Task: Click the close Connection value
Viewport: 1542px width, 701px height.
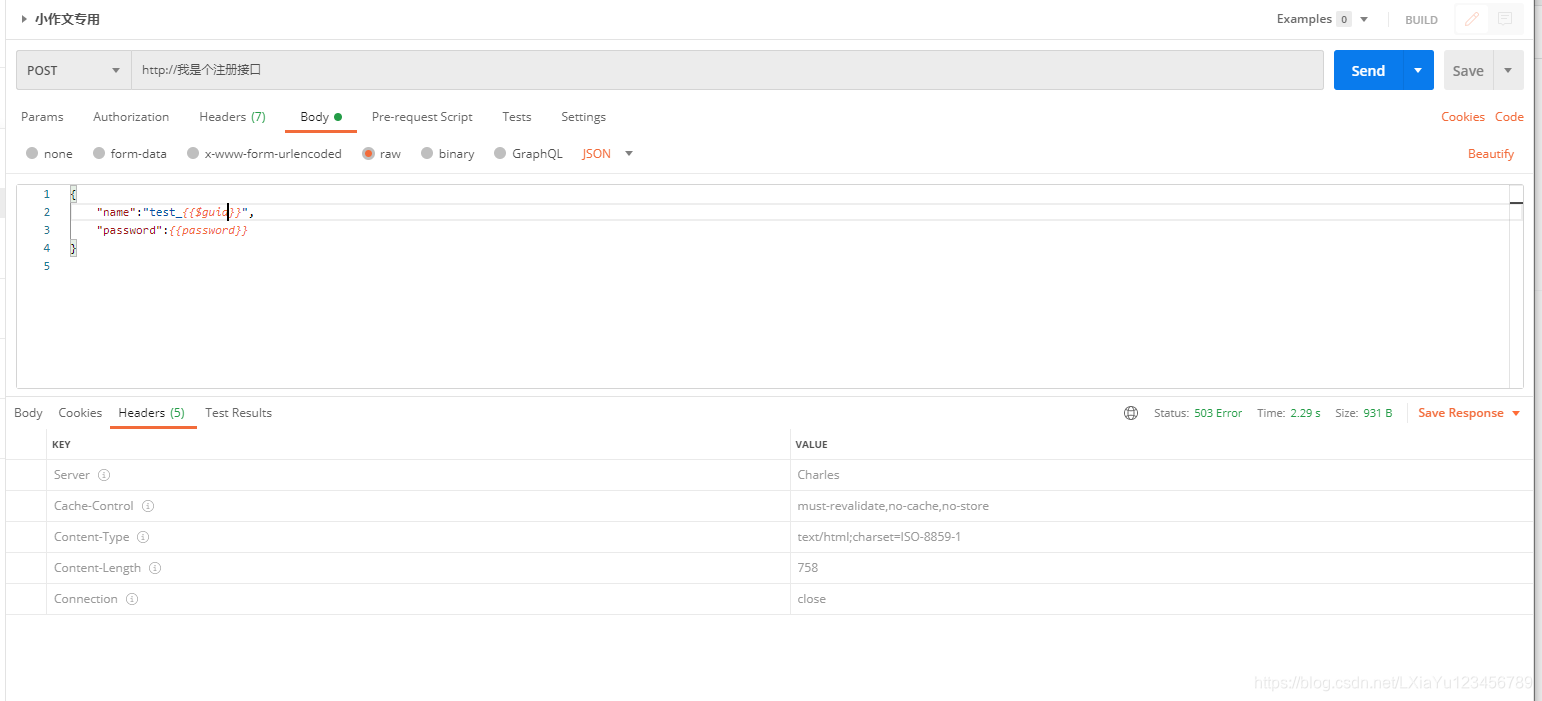Action: coord(811,599)
